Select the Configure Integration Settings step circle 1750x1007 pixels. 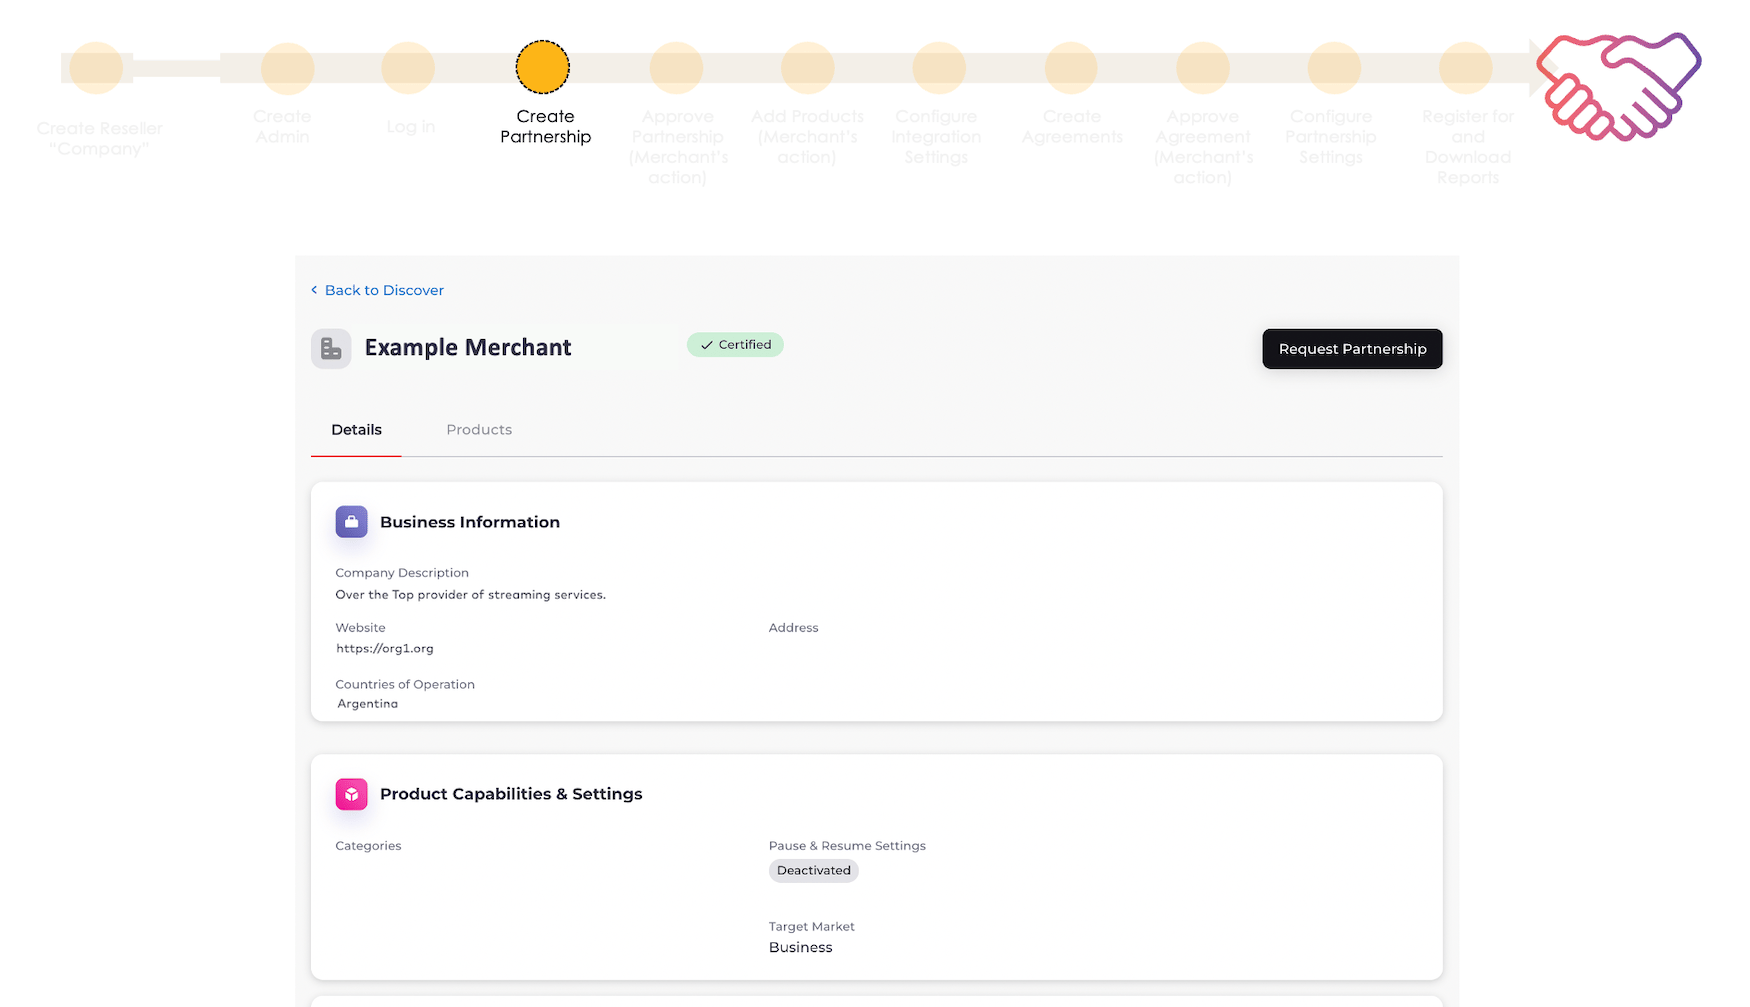tap(939, 68)
